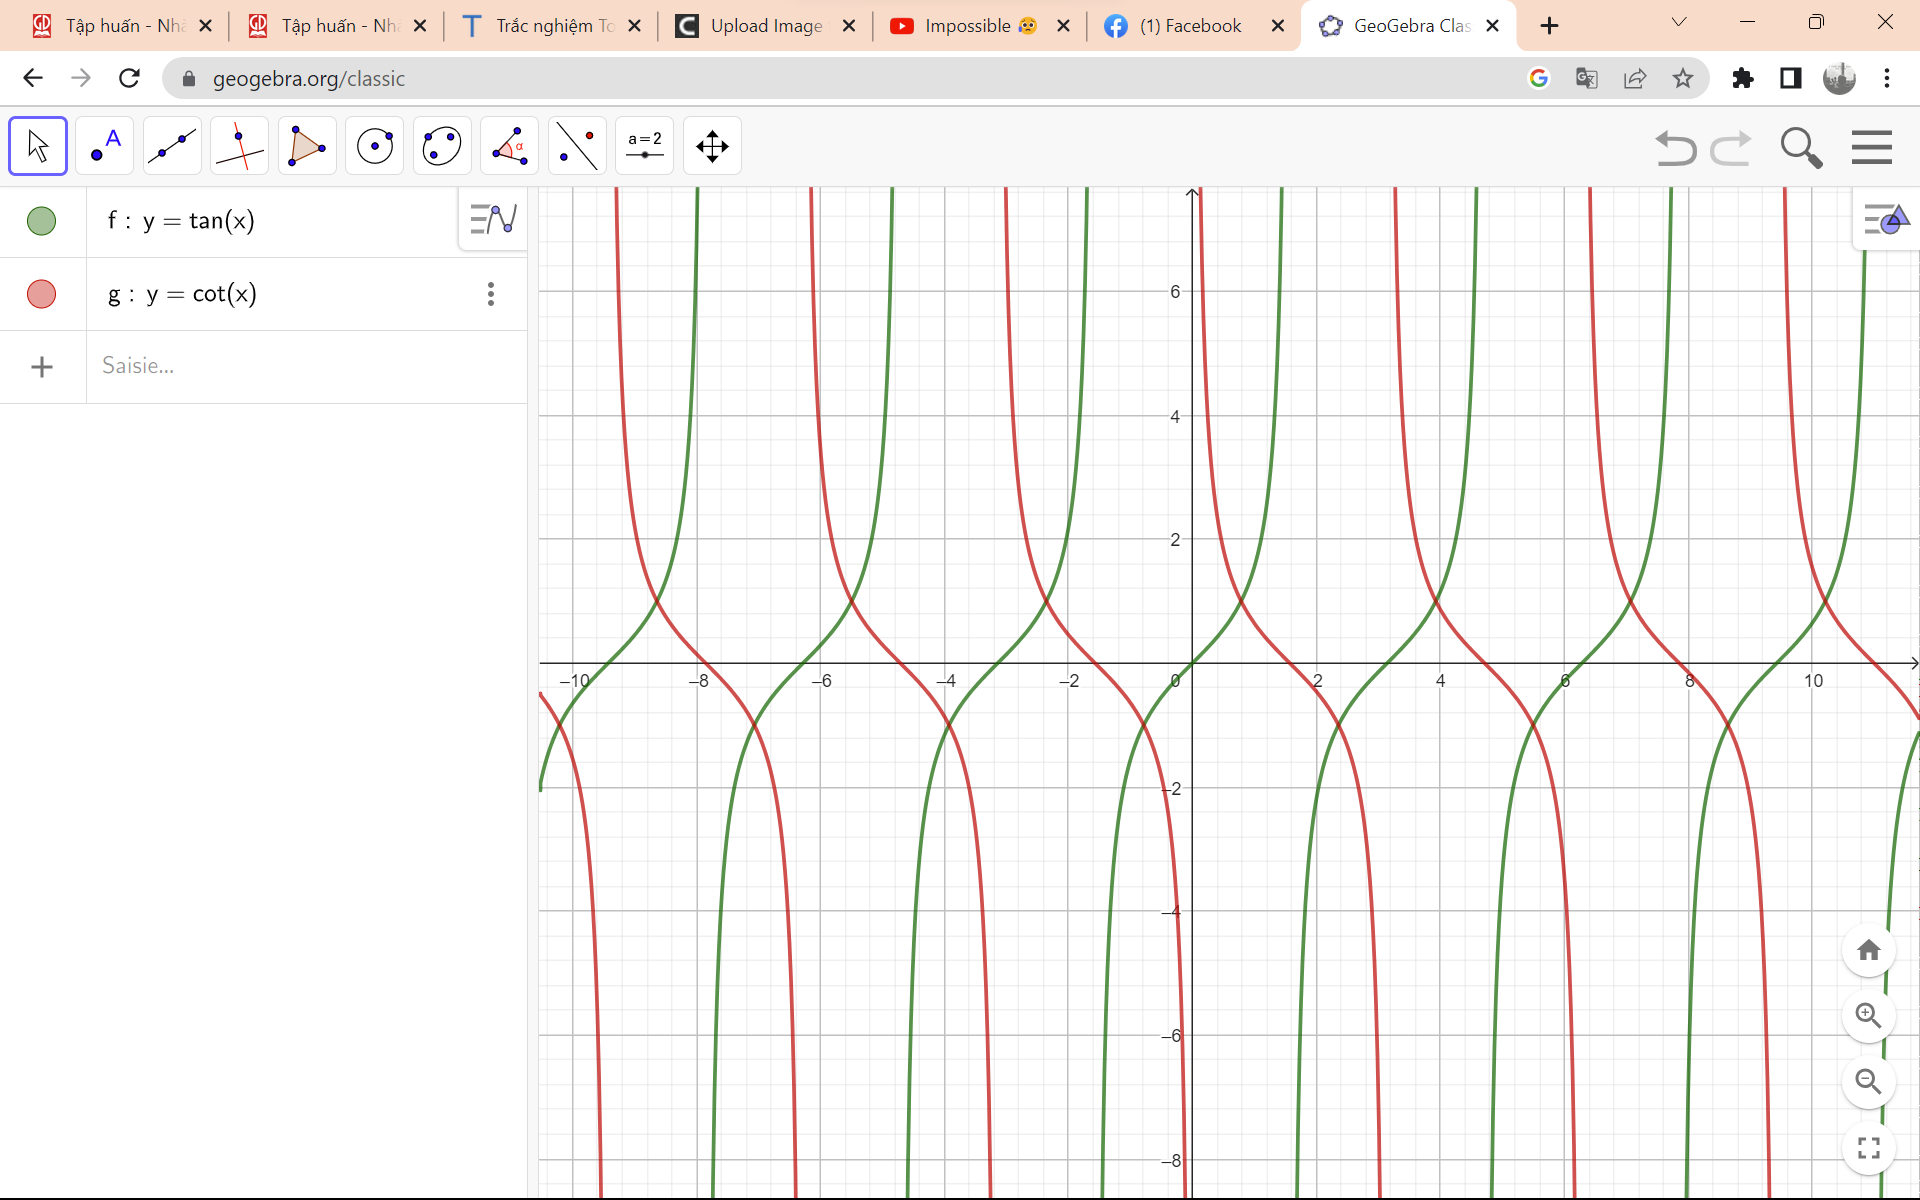This screenshot has width=1920, height=1200.
Task: Click the Add new expression button
Action: tap(40, 365)
